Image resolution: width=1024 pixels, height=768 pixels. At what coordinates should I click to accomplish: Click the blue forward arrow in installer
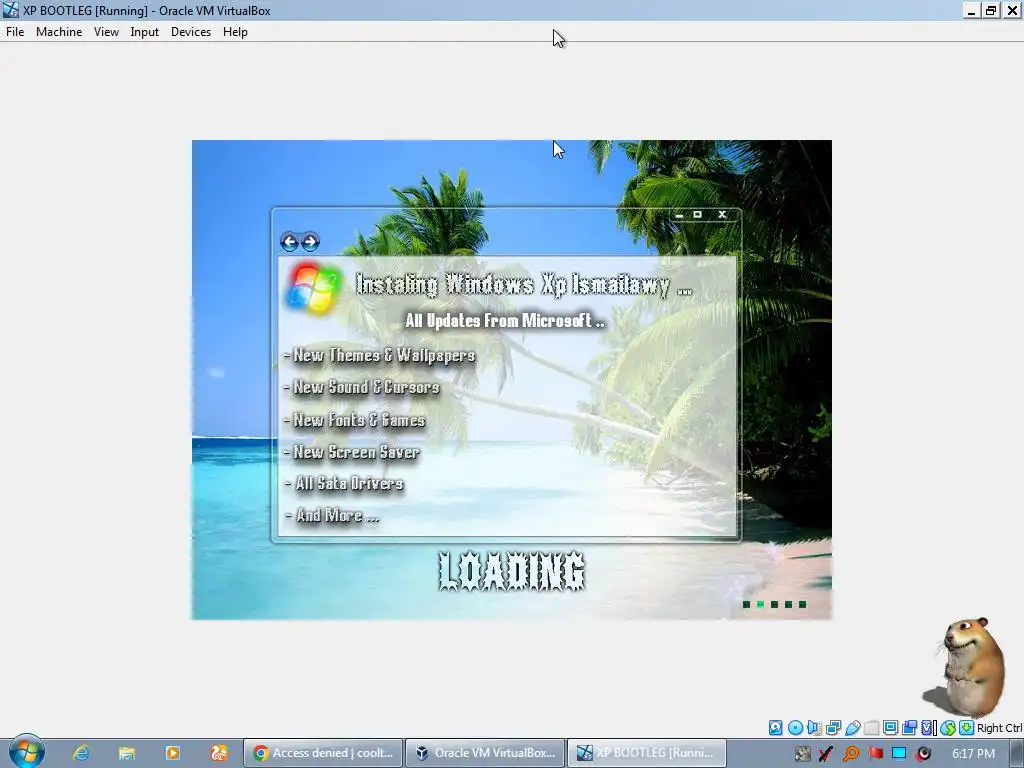(x=310, y=242)
